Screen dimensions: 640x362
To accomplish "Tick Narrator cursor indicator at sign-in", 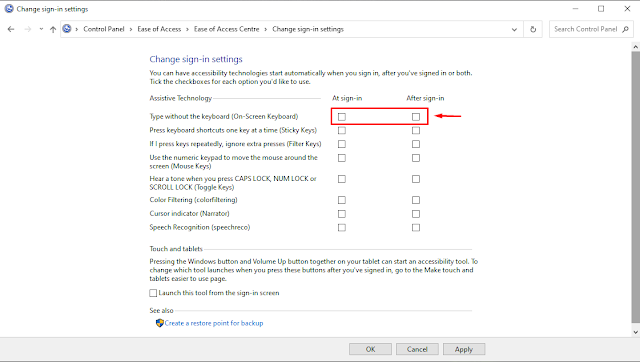I will [x=342, y=214].
